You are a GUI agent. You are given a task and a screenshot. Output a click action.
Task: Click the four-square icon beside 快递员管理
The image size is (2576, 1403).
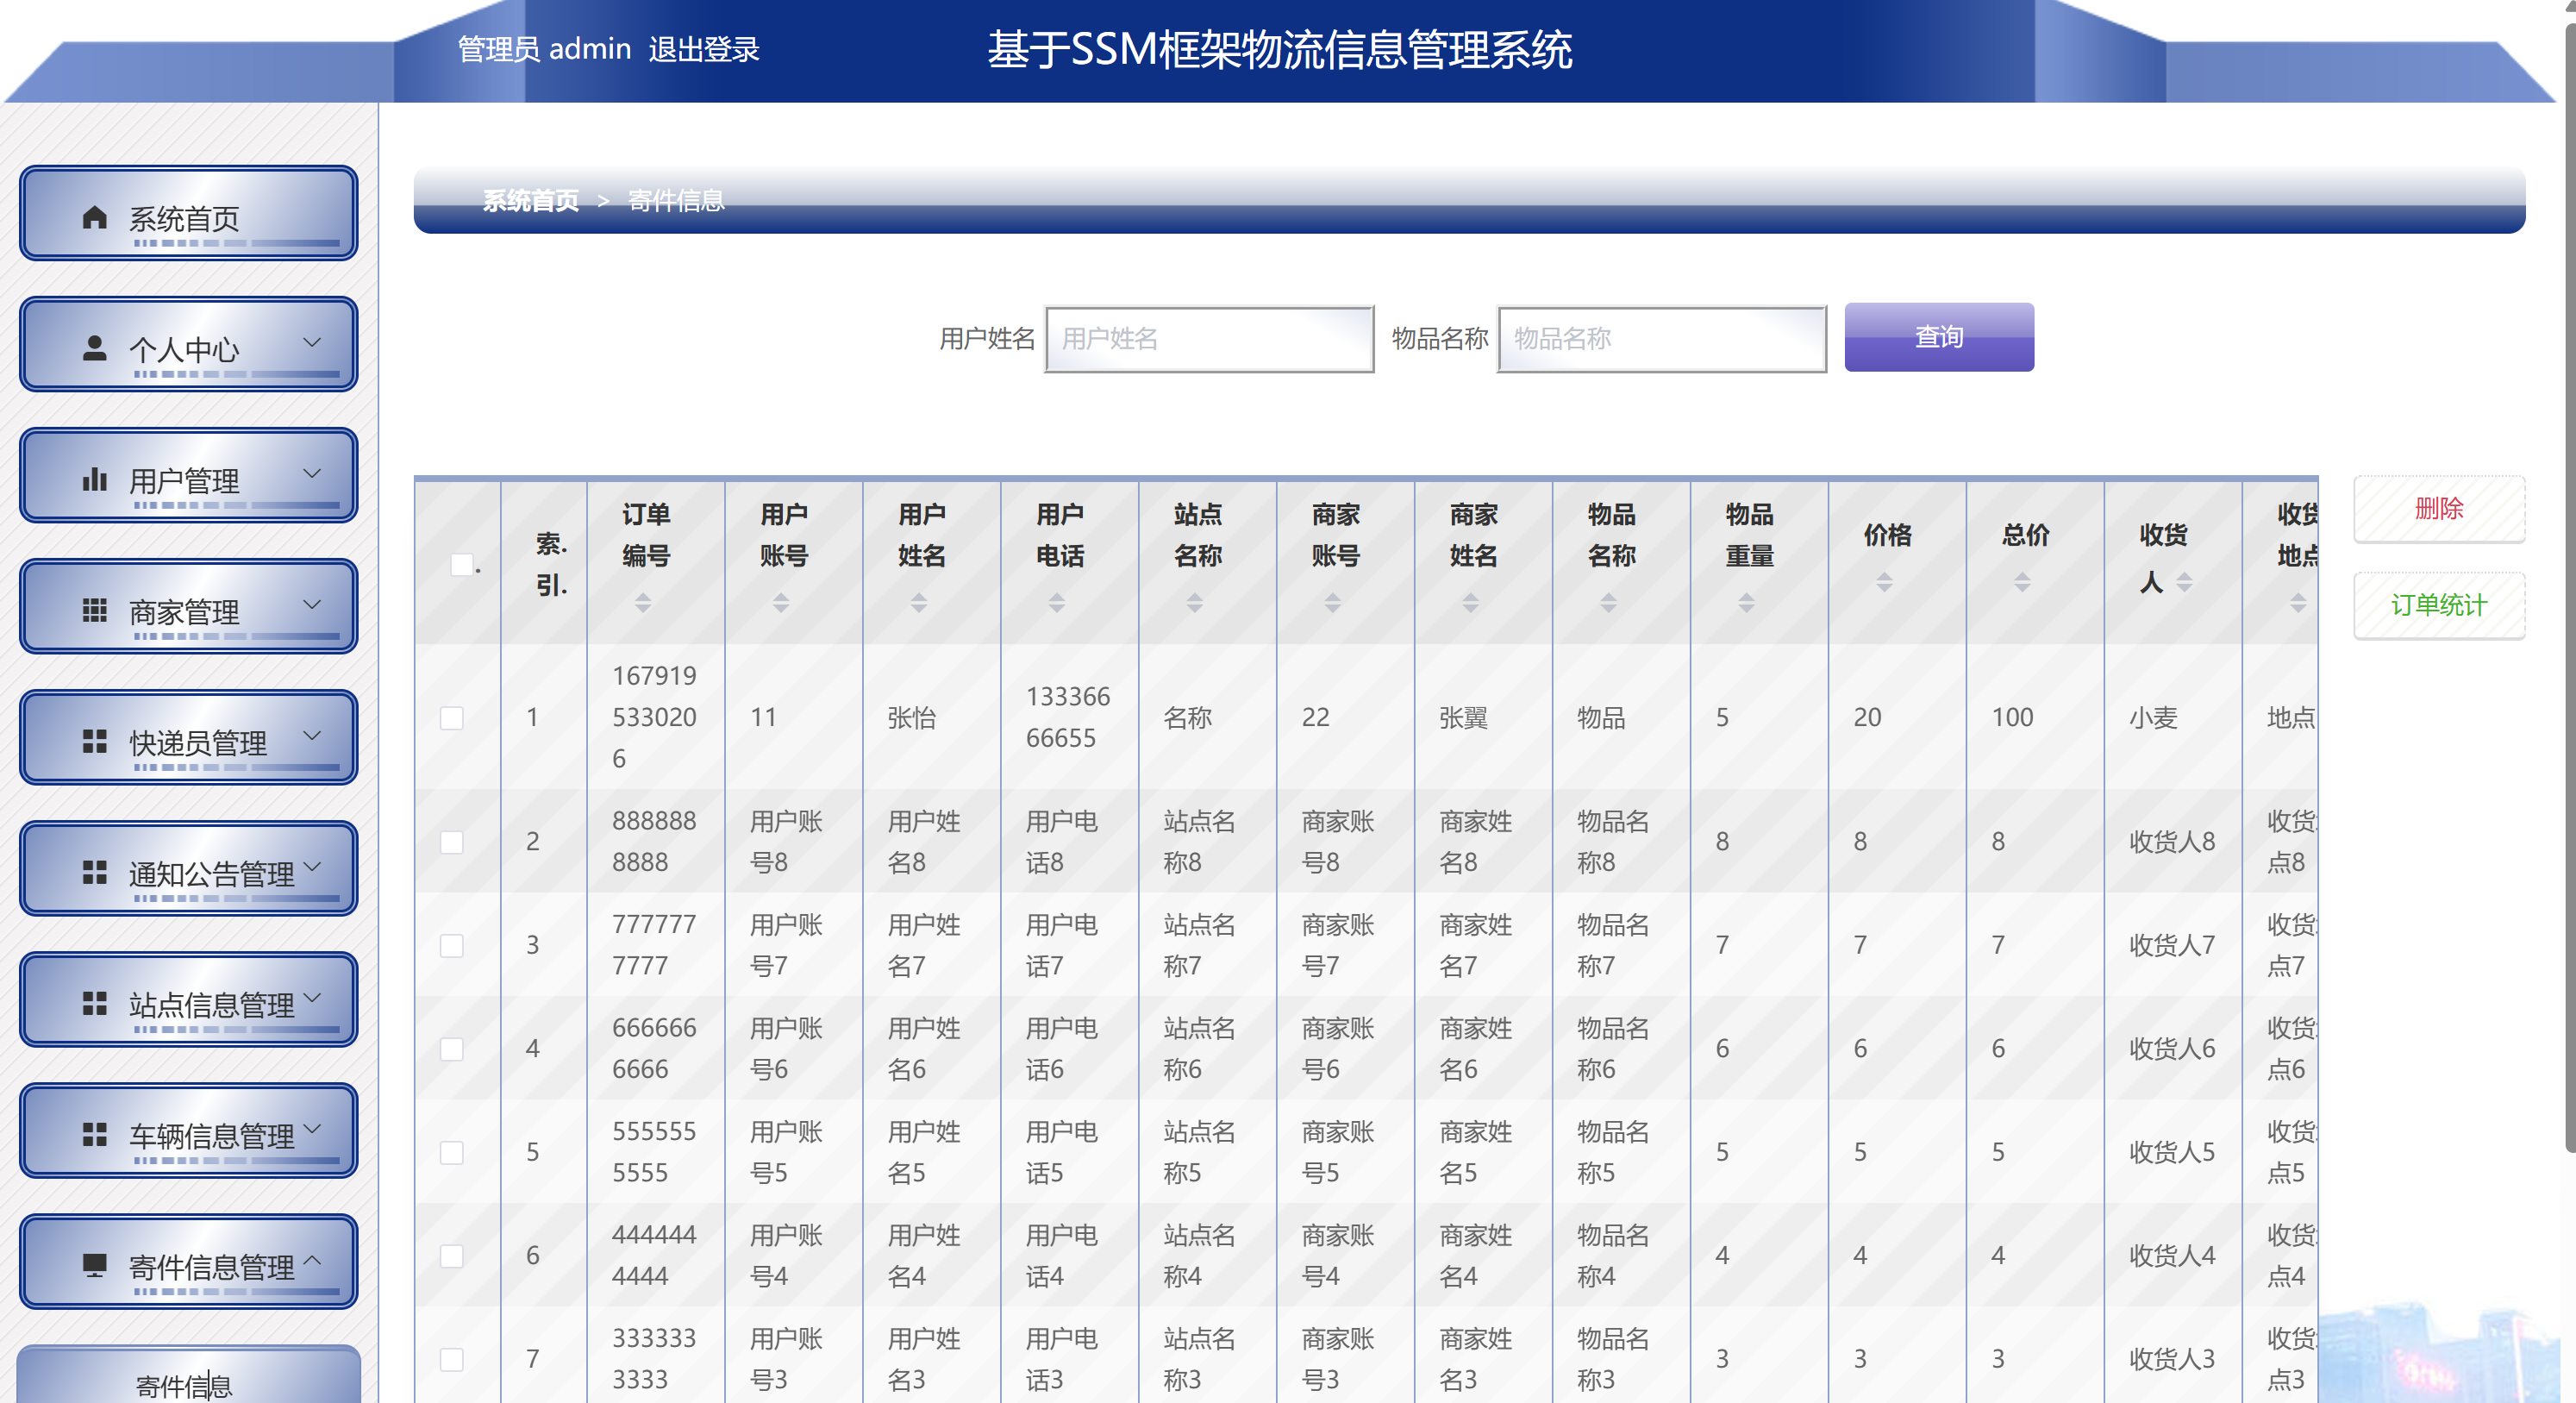(x=94, y=741)
